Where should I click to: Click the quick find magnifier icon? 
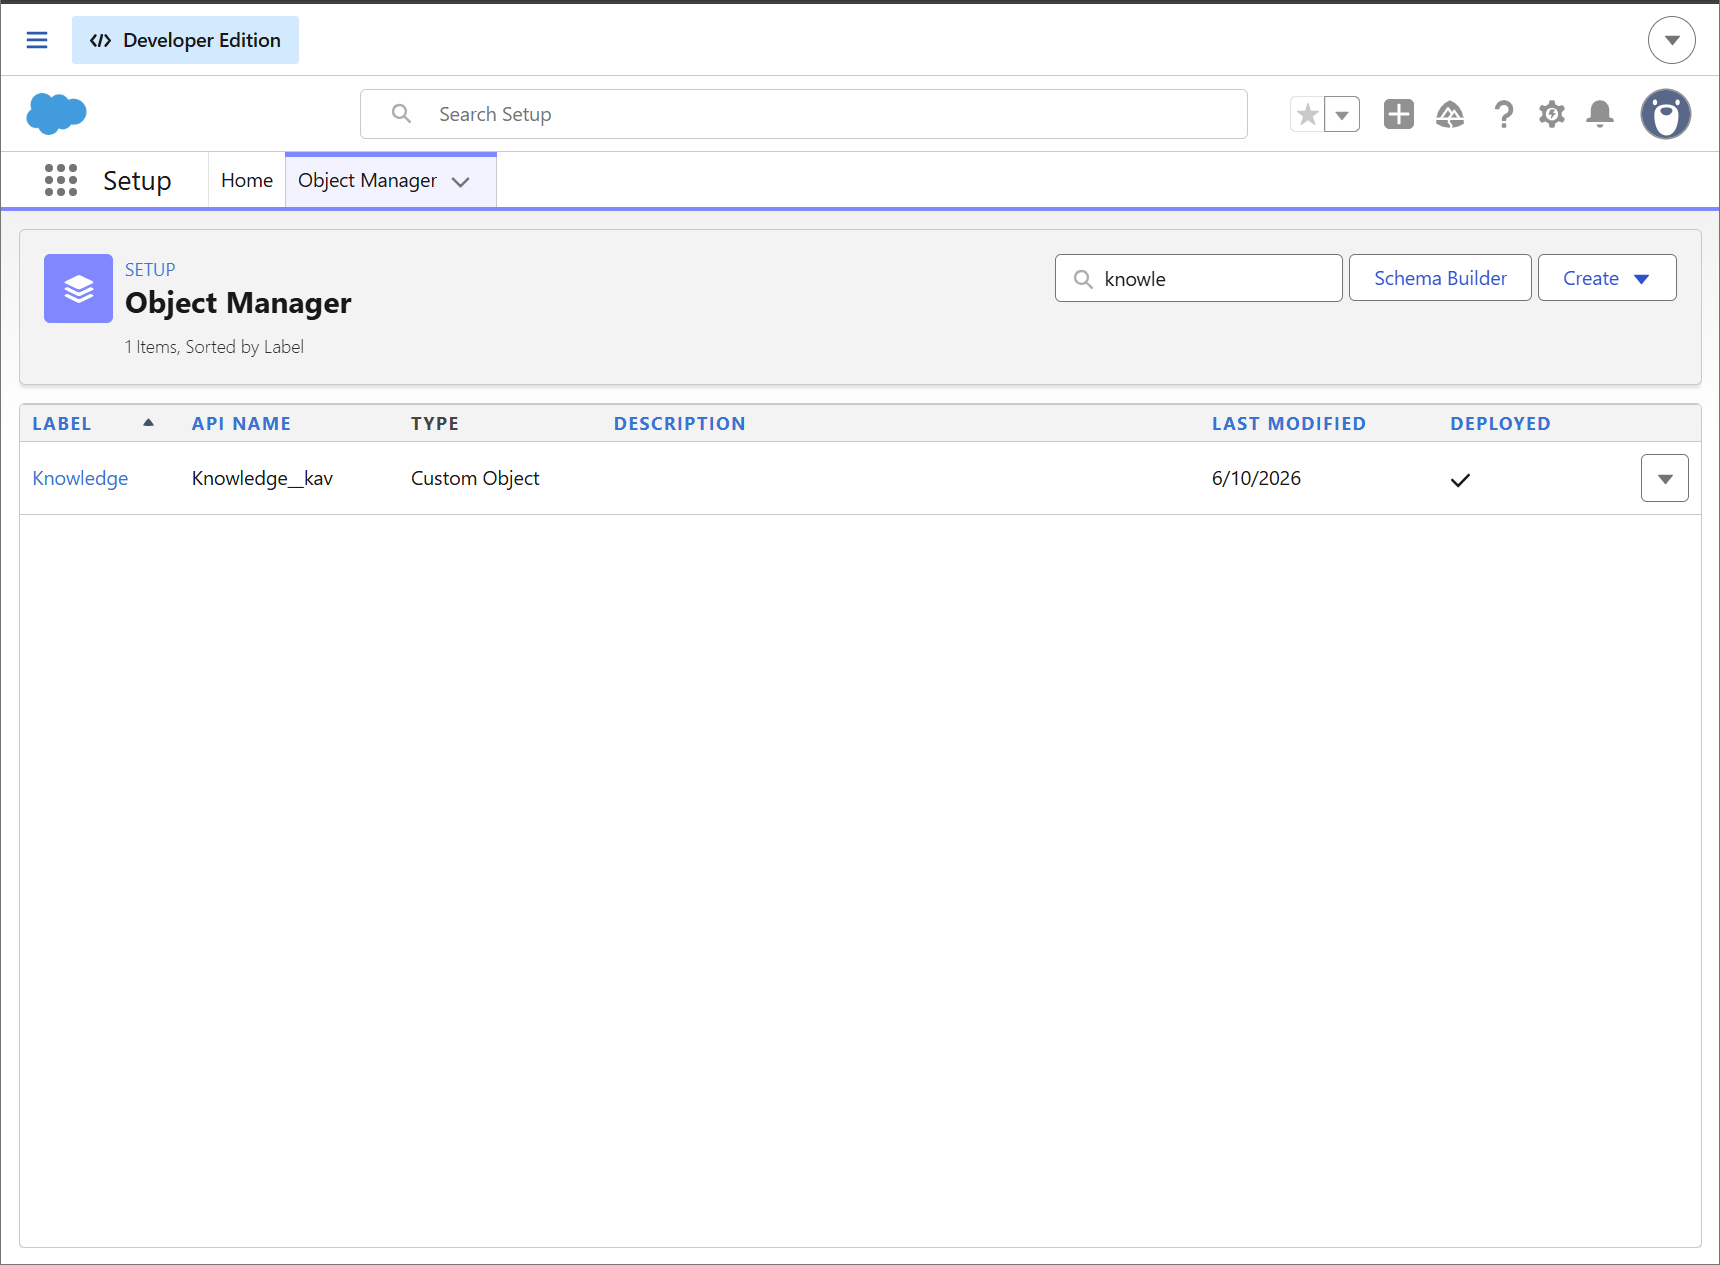click(1083, 279)
